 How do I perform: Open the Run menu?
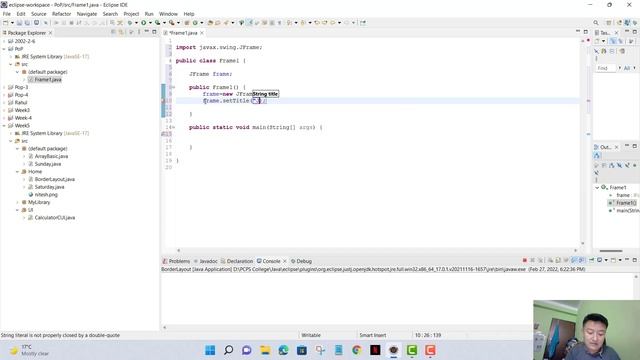click(149, 14)
